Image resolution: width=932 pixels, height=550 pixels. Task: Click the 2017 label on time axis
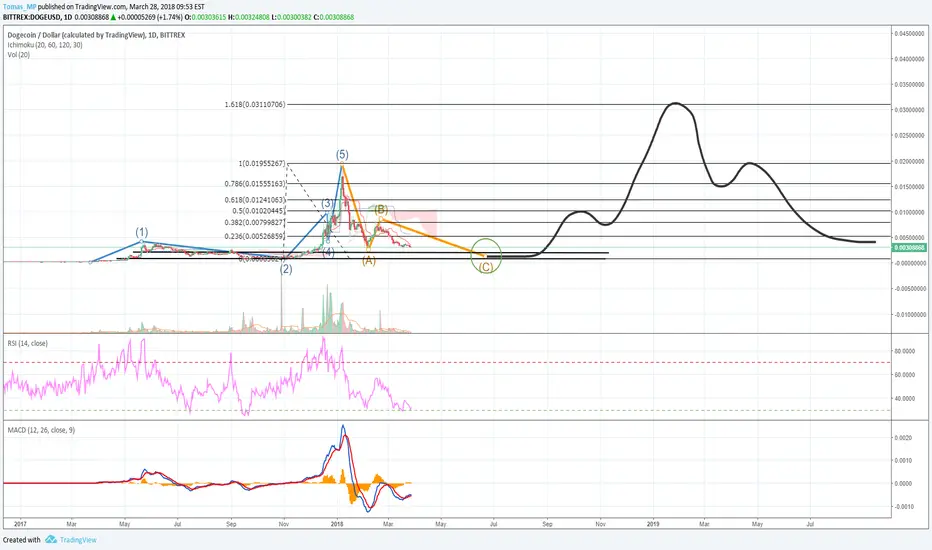[20, 524]
